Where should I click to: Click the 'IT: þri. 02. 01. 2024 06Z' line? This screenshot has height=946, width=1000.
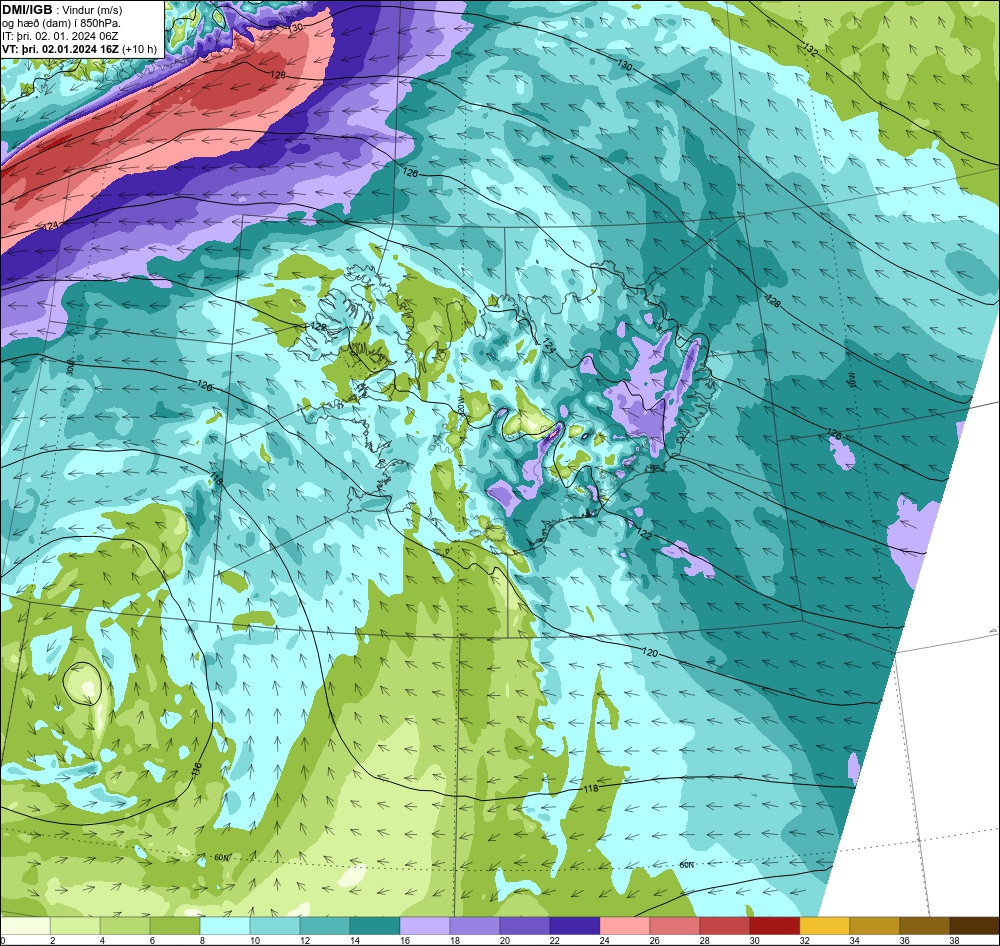point(60,36)
